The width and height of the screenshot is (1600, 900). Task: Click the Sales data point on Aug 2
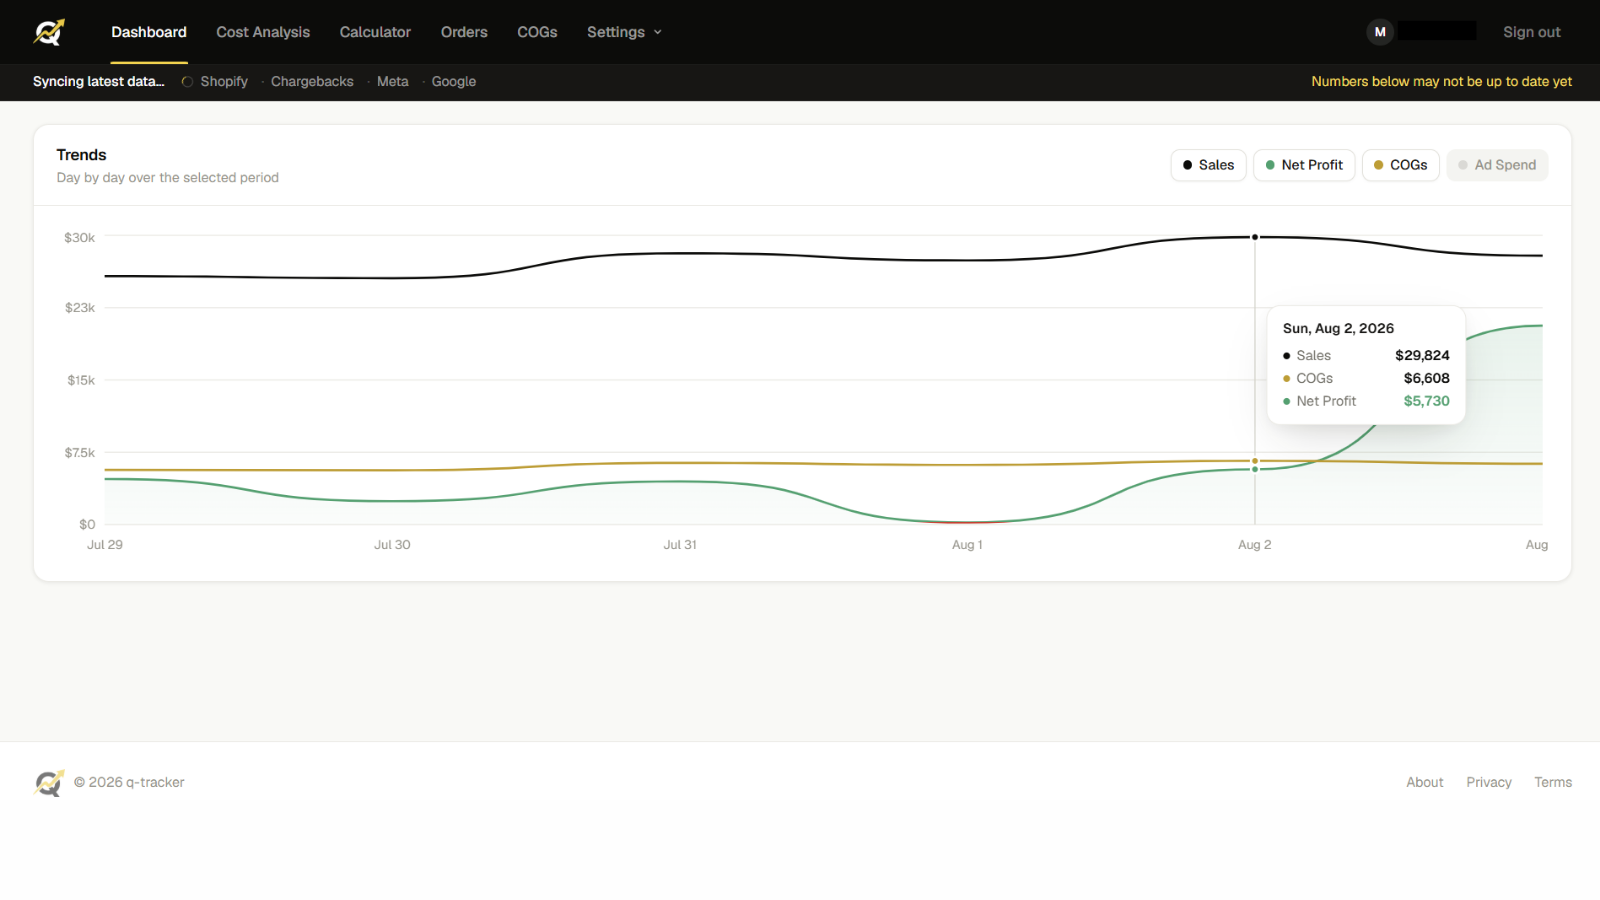click(x=1255, y=237)
